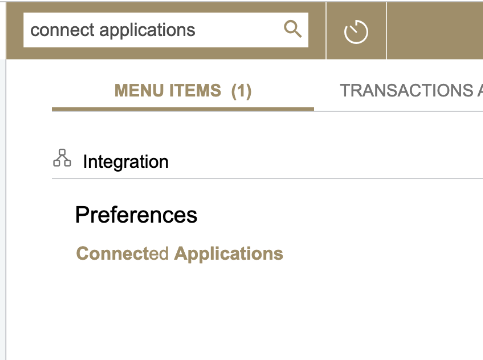483x360 pixels.
Task: Click the word 'Applications' in the results link
Action: tap(229, 254)
